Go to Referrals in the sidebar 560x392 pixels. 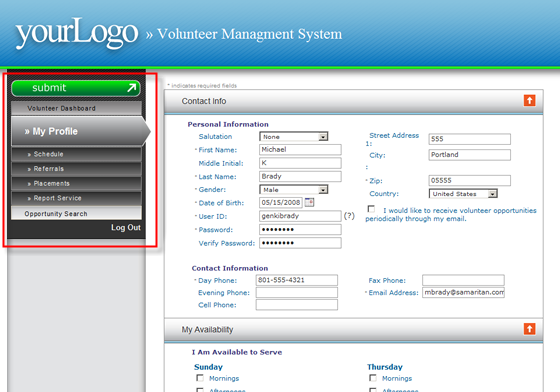[x=76, y=169]
